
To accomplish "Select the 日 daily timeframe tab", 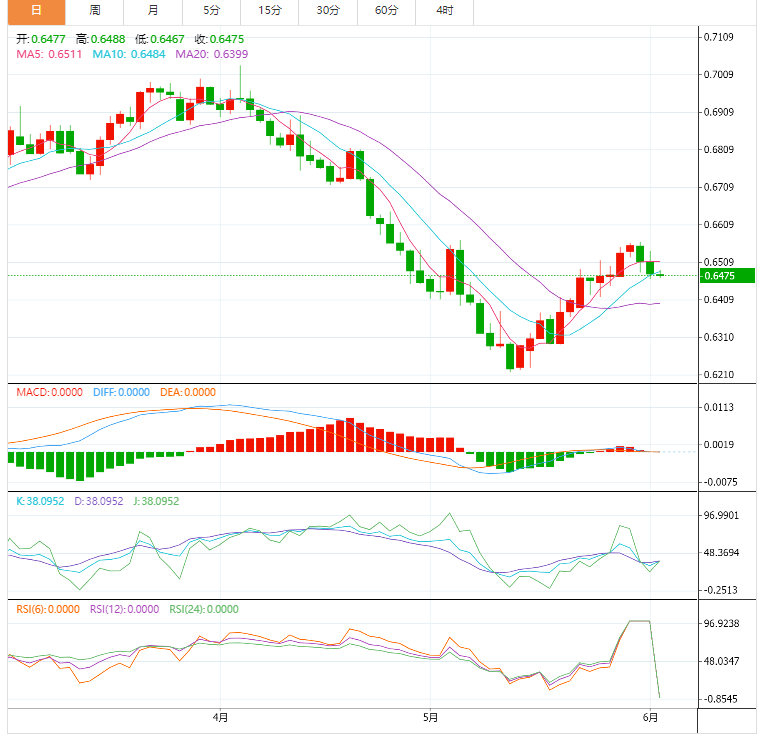I will click(37, 11).
